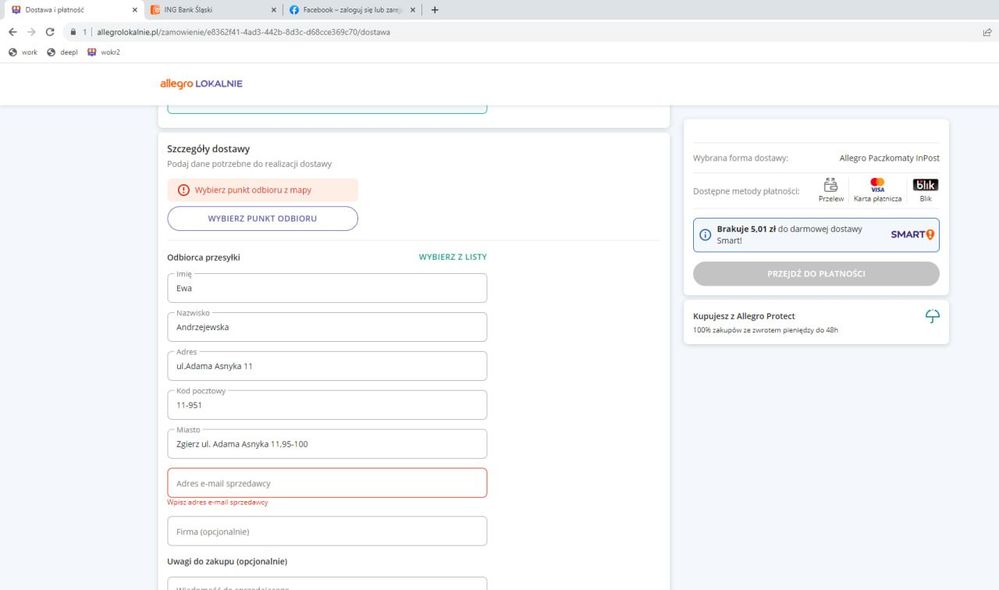Click the padlock site security icon
This screenshot has height=590, width=999.
(73, 32)
